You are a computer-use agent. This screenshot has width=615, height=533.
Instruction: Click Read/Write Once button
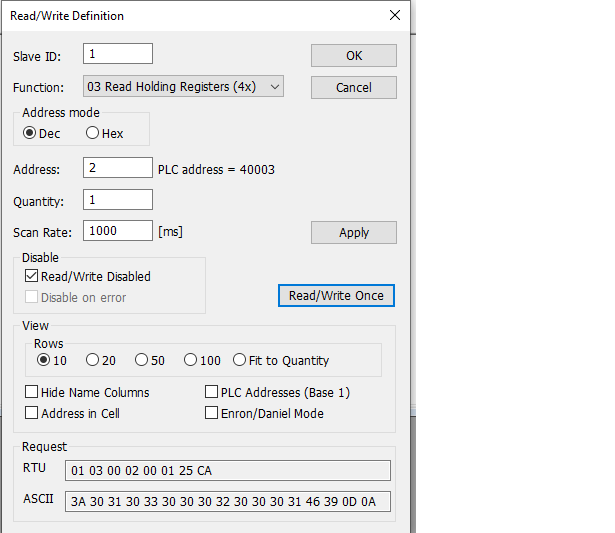(x=336, y=296)
